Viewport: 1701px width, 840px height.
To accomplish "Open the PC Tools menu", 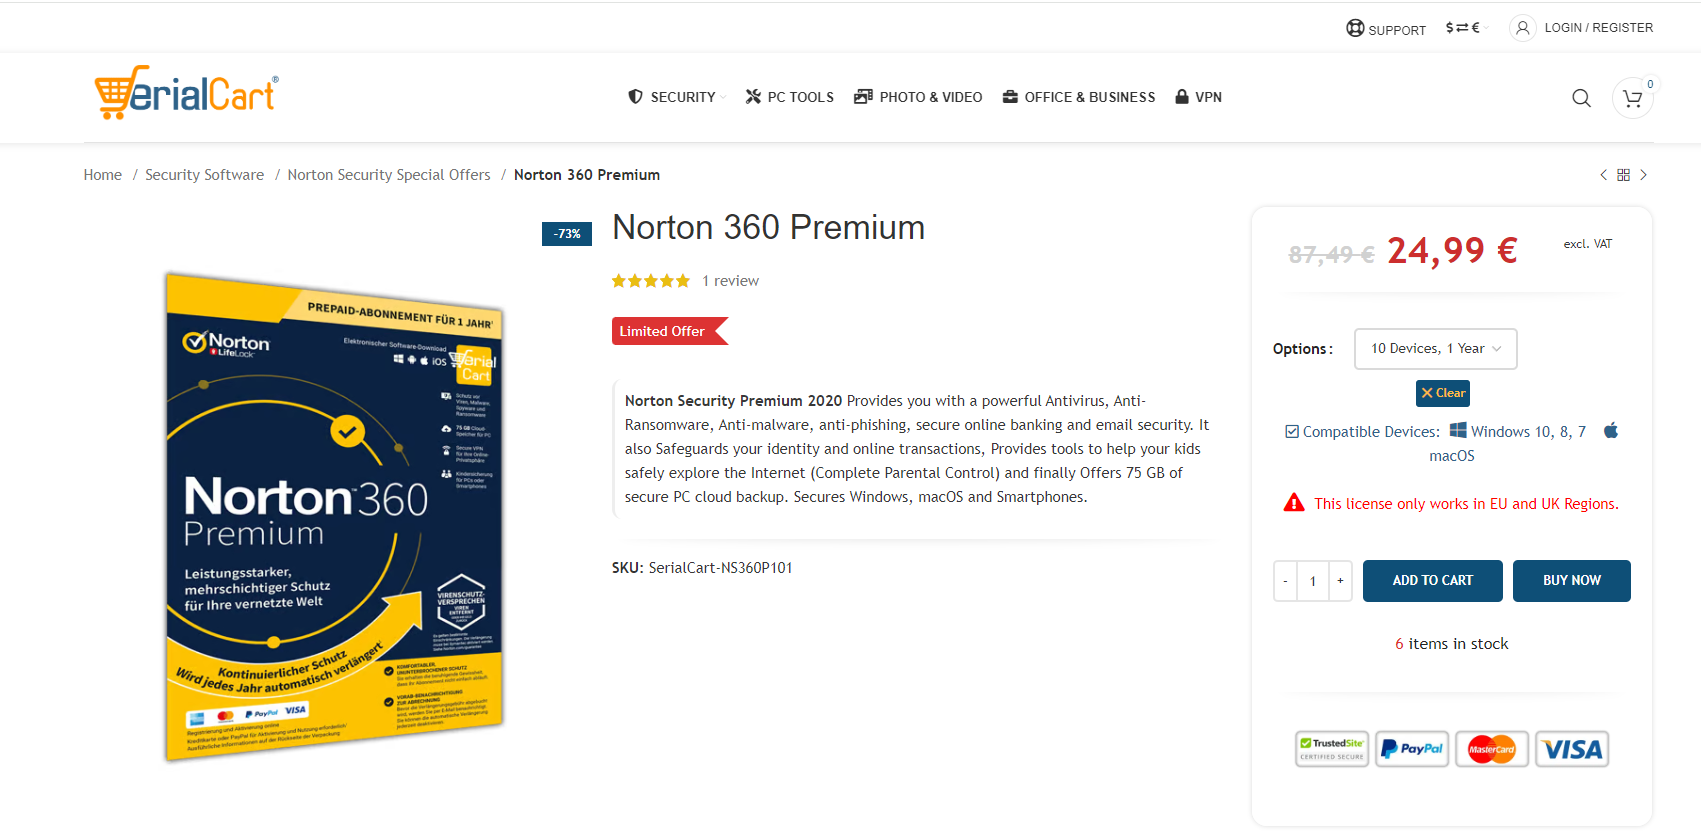I will (790, 97).
